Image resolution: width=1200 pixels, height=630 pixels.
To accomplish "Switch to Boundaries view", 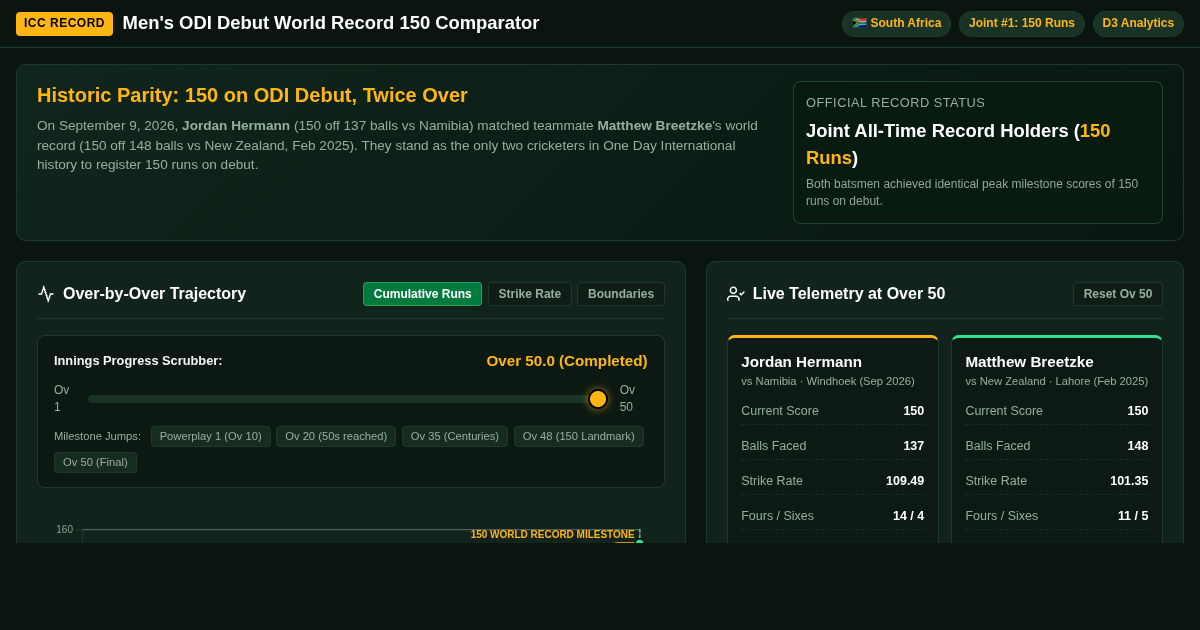I will coord(621,294).
